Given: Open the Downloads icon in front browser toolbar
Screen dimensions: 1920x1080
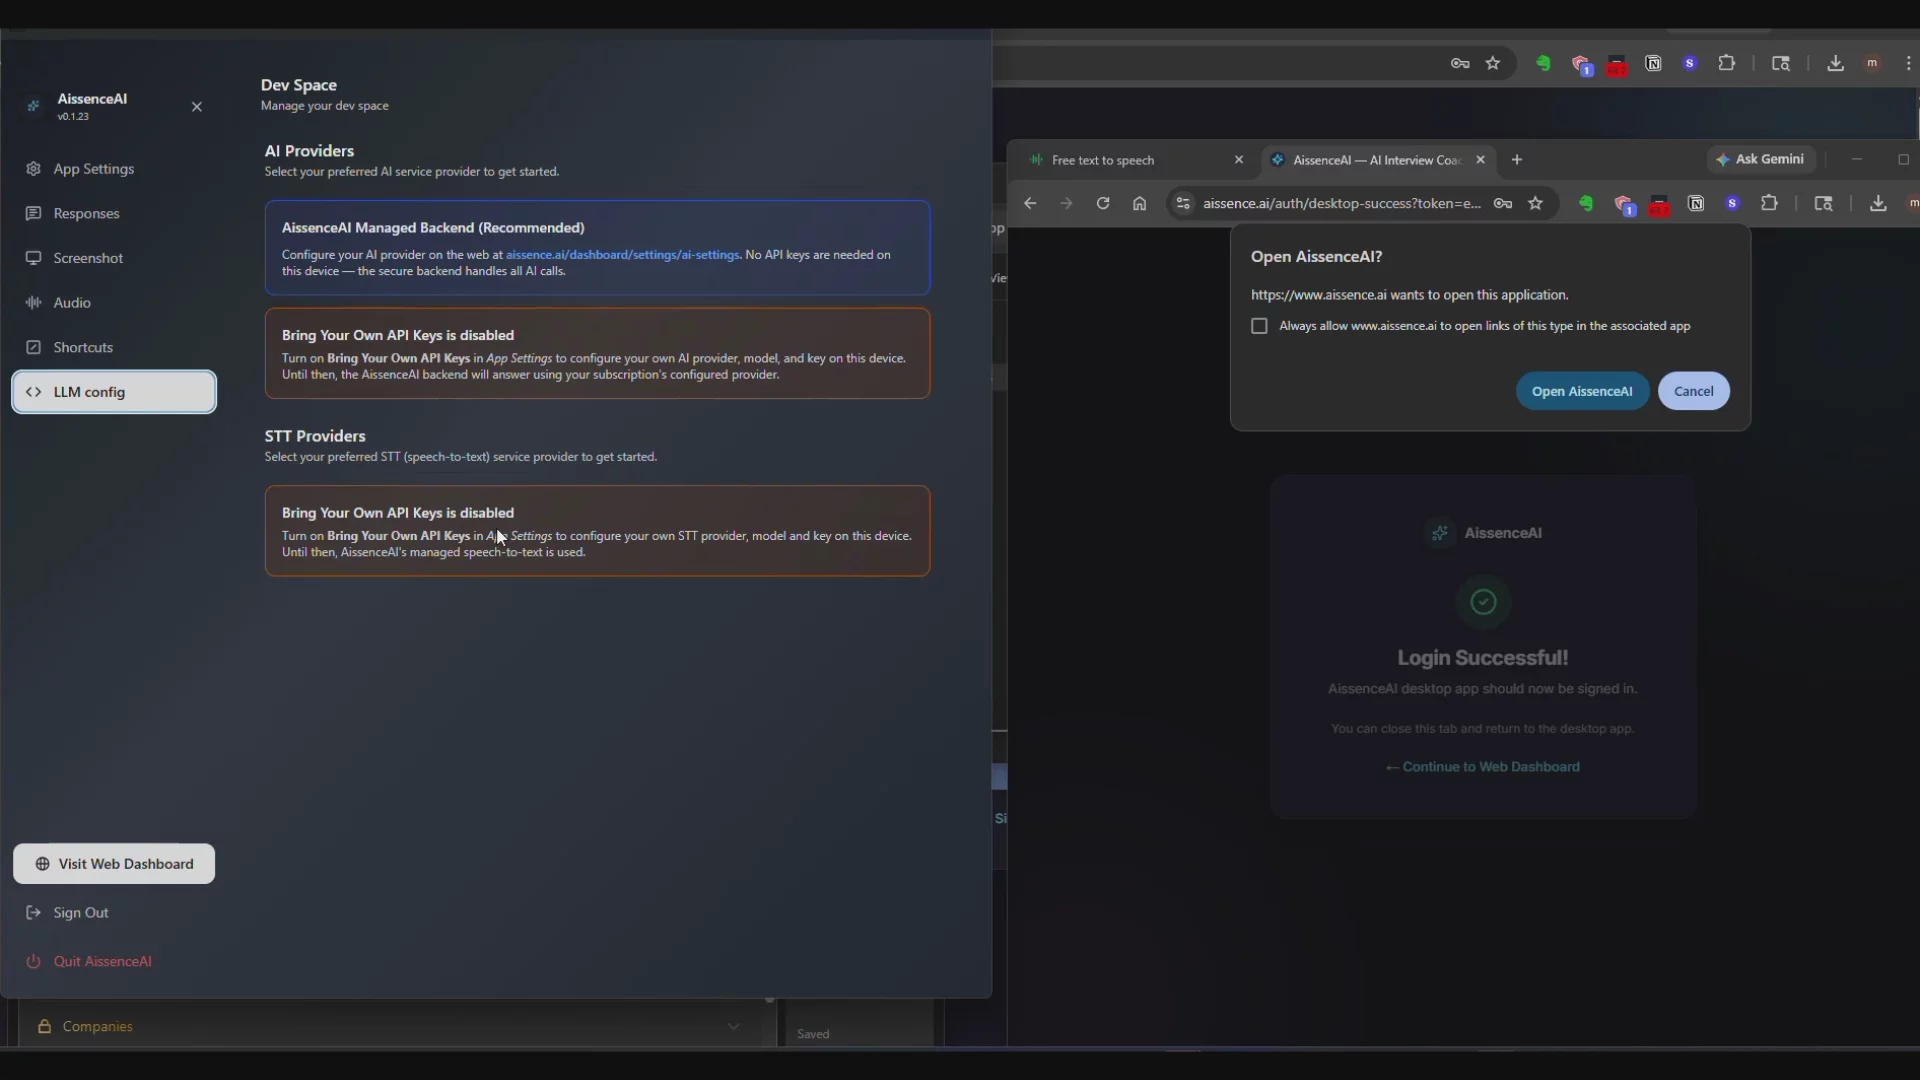Looking at the screenshot, I should 1878,204.
